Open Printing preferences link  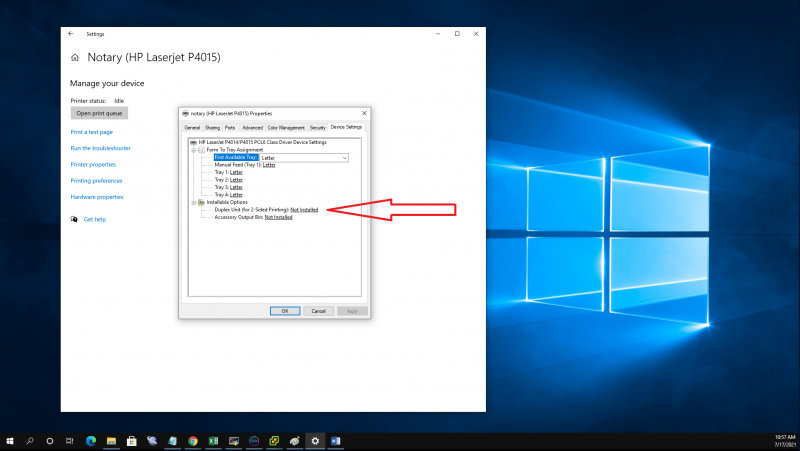96,181
